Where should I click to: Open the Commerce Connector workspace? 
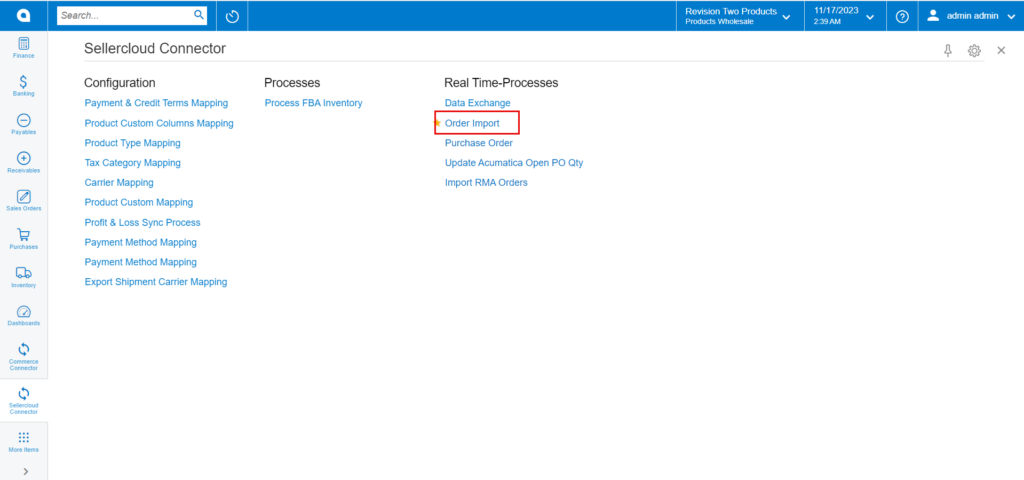tap(24, 357)
